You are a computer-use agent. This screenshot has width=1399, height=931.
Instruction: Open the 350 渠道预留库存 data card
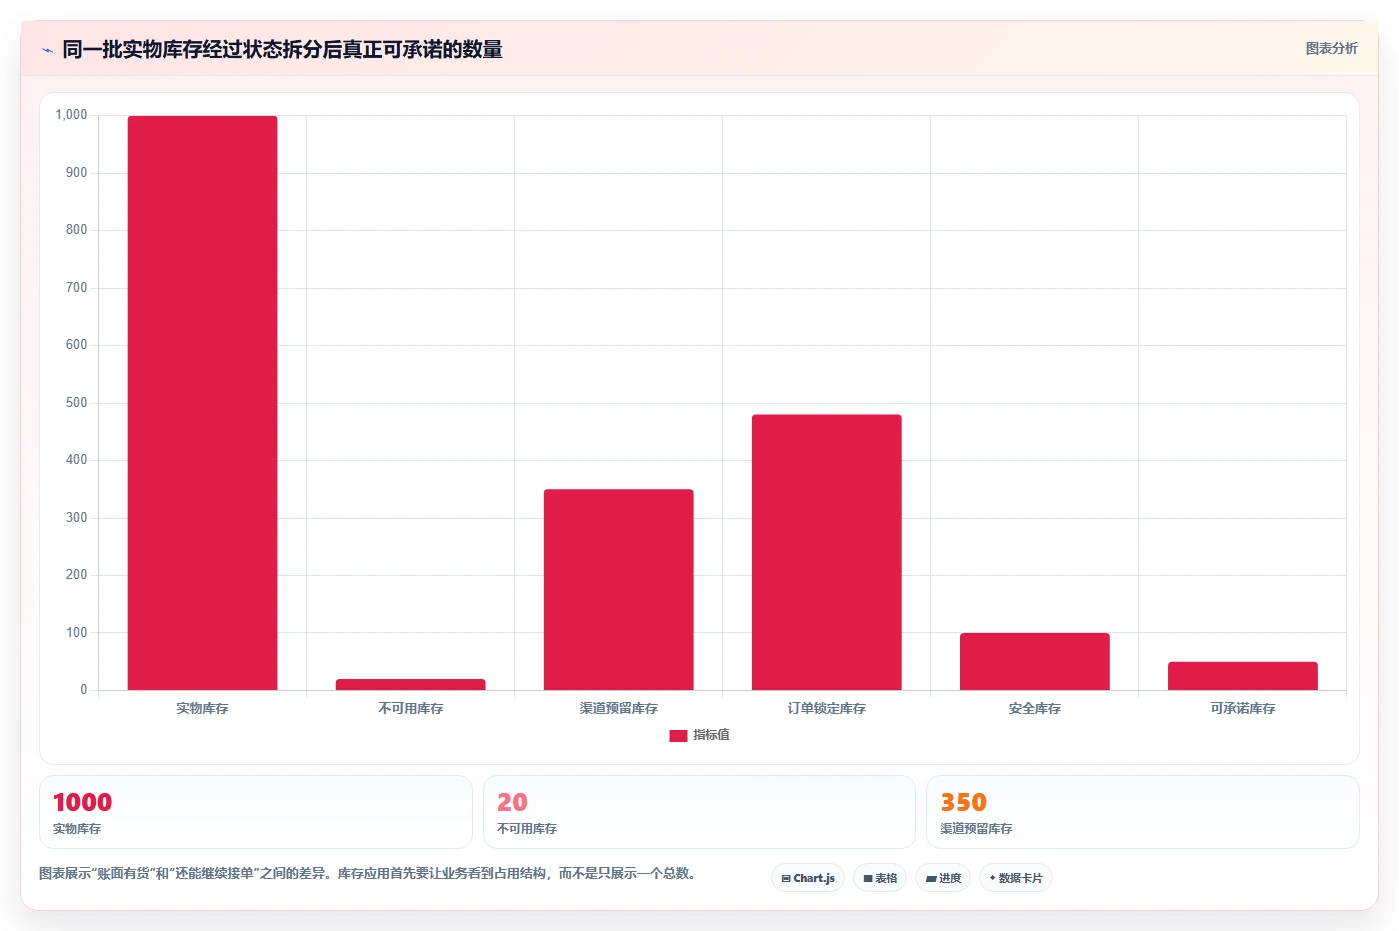coord(1142,812)
